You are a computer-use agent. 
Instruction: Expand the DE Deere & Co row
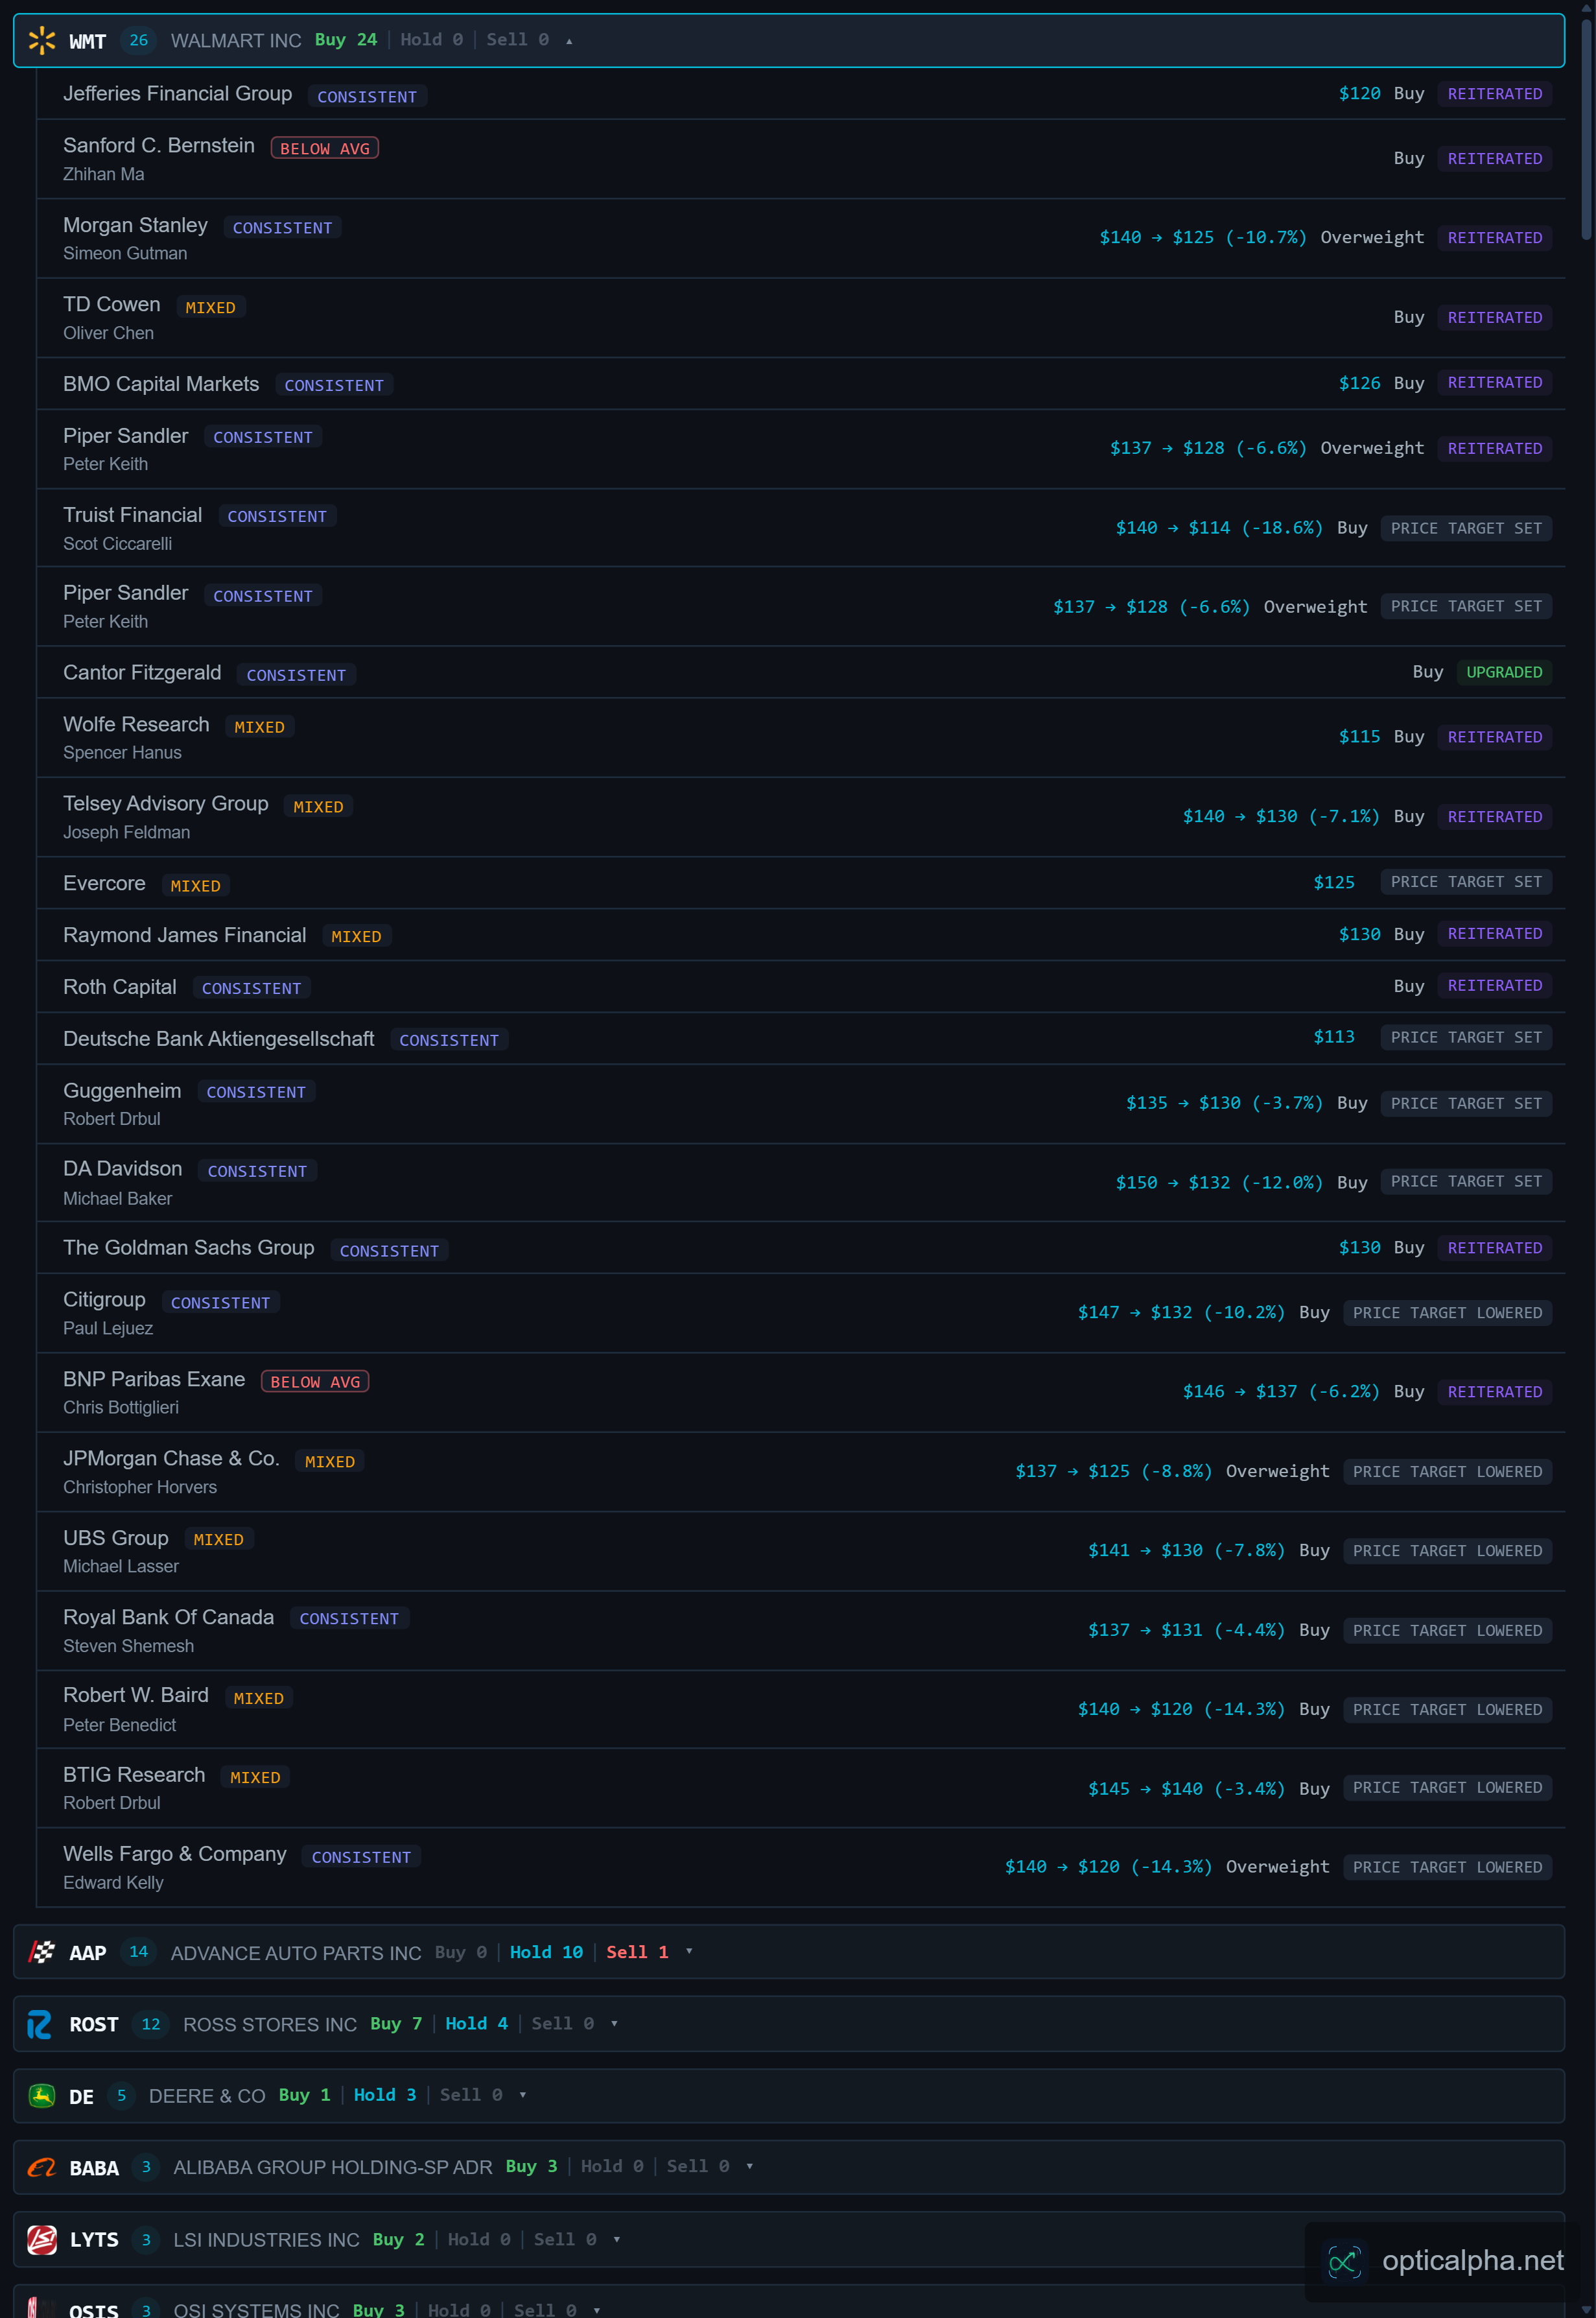tap(522, 2094)
